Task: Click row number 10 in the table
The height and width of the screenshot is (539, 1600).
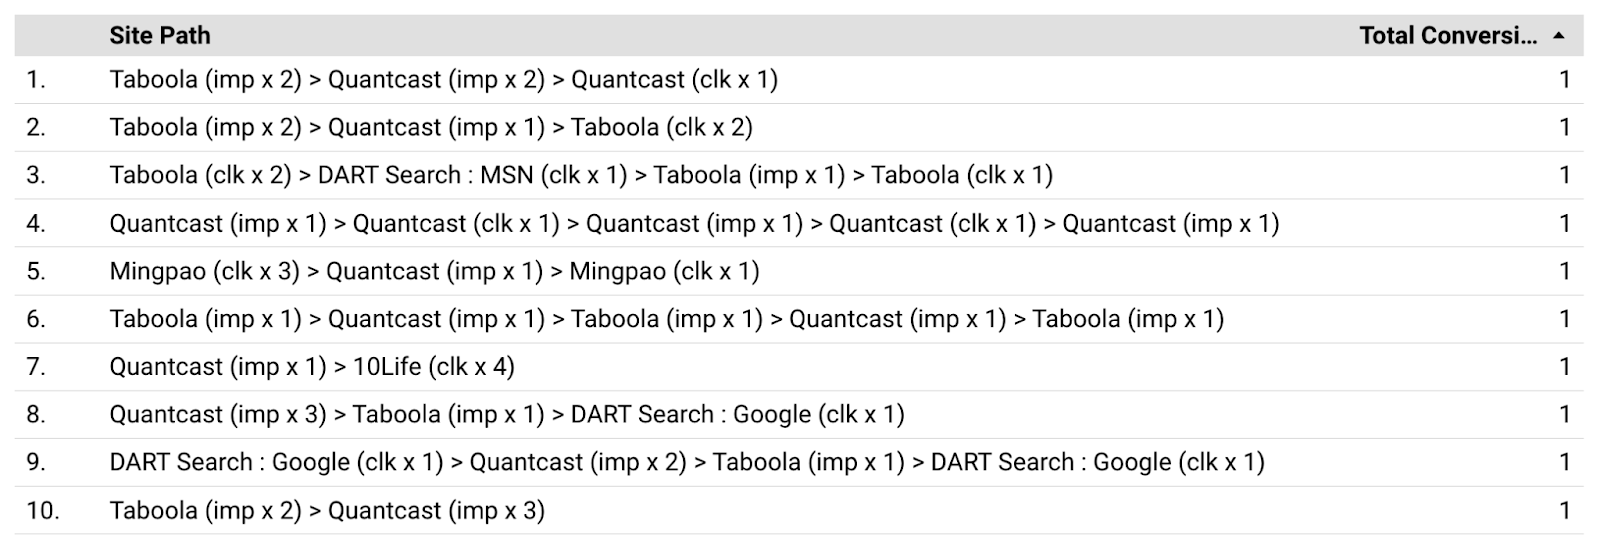Action: [x=42, y=511]
